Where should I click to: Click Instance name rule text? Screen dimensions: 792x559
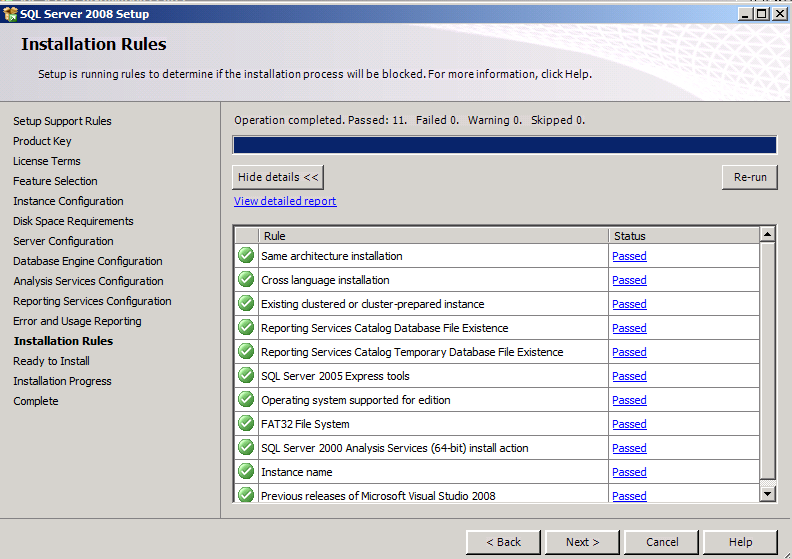click(x=296, y=472)
